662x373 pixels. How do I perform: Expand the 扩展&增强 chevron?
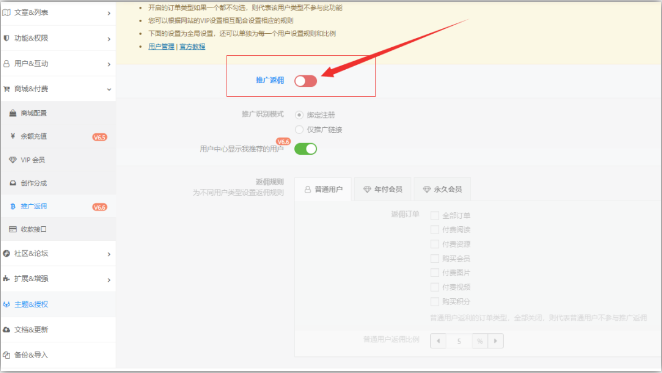(x=109, y=280)
